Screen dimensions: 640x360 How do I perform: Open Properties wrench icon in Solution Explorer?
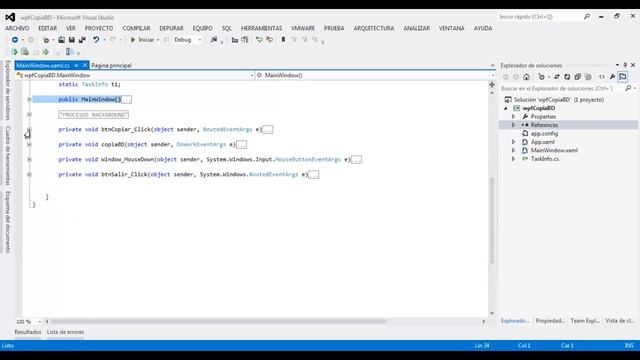[x=612, y=77]
